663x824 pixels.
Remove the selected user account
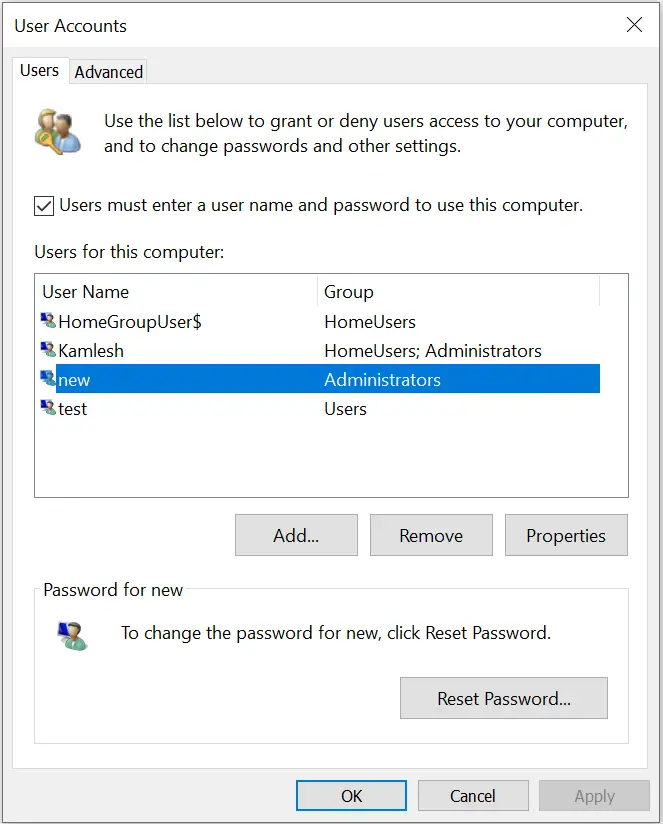pyautogui.click(x=431, y=535)
